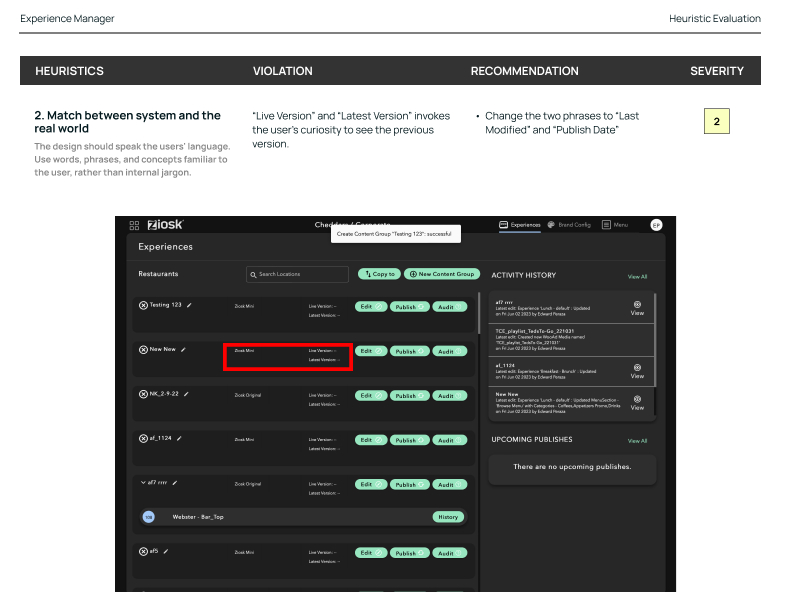The image size is (792, 612).
Task: View the af7 rrrr activity entry
Action: pyautogui.click(x=637, y=307)
